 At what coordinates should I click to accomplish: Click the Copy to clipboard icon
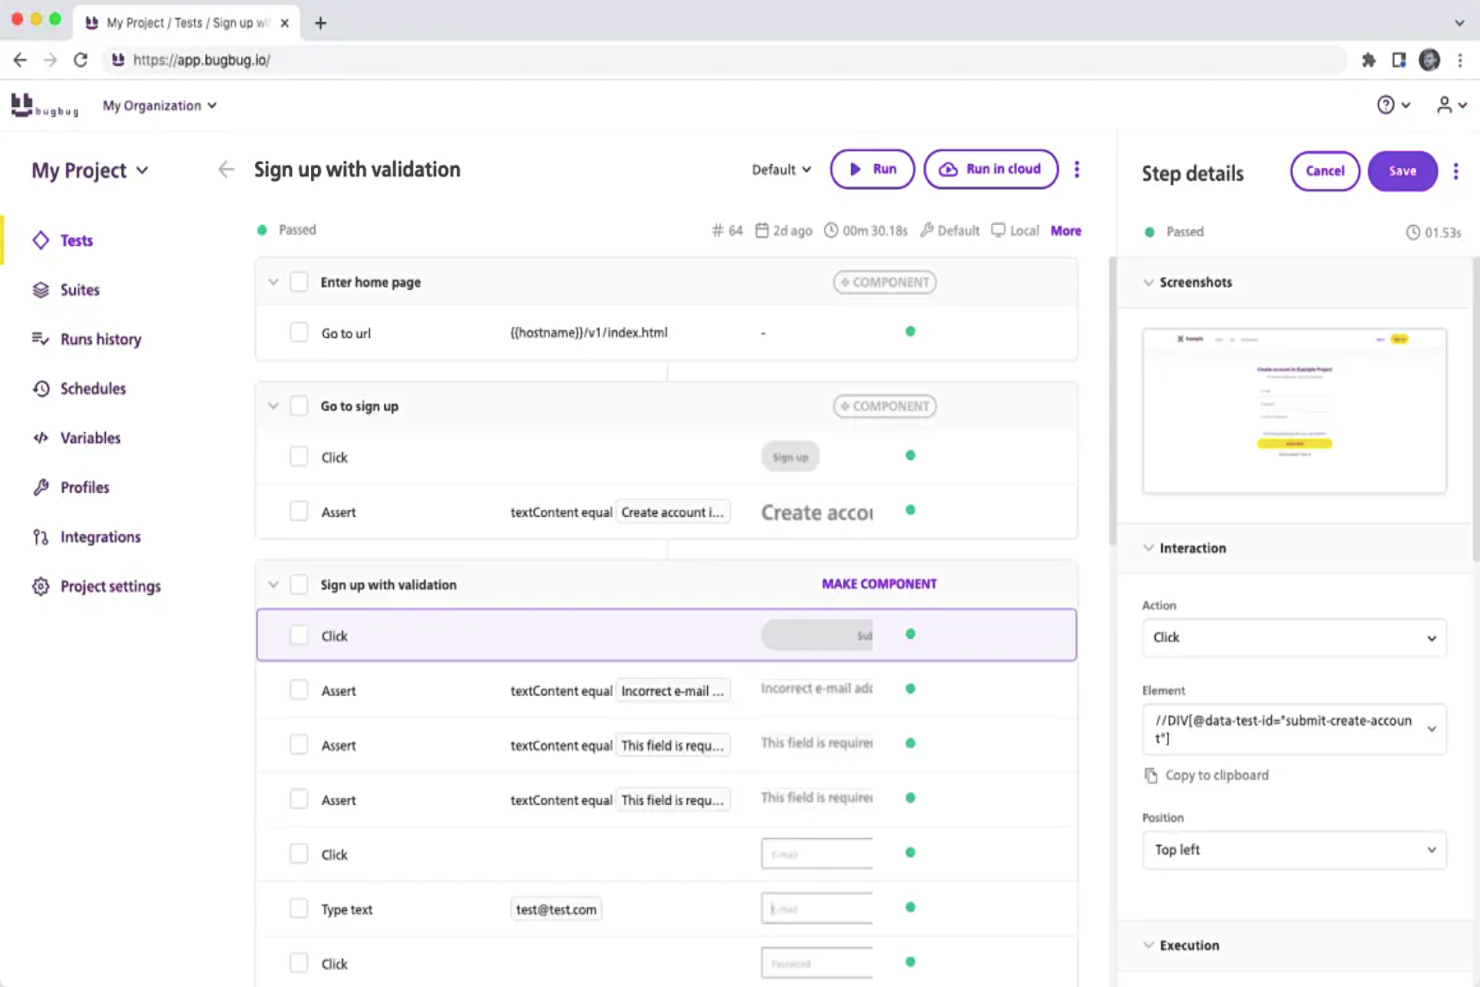point(1151,775)
